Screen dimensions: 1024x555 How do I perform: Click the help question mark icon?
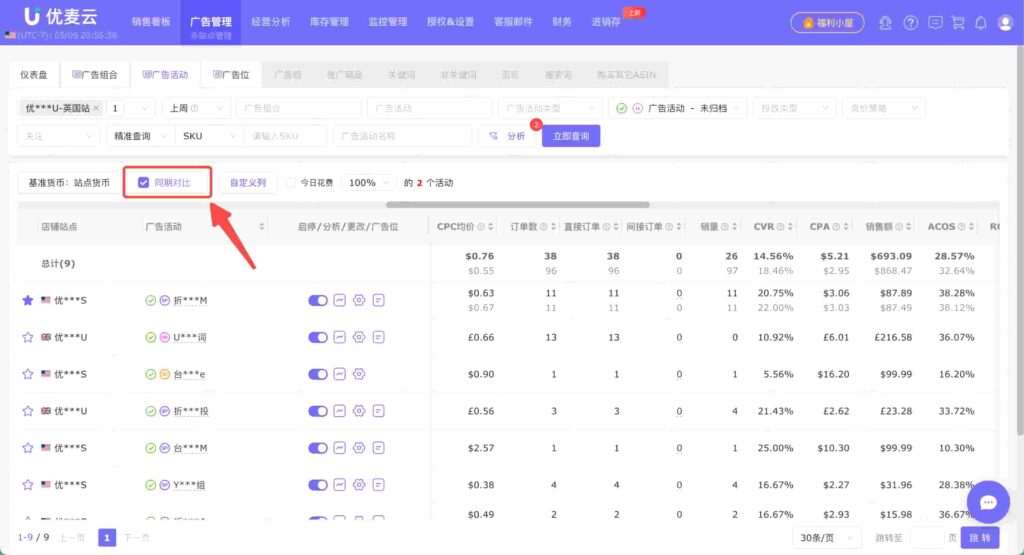[910, 23]
